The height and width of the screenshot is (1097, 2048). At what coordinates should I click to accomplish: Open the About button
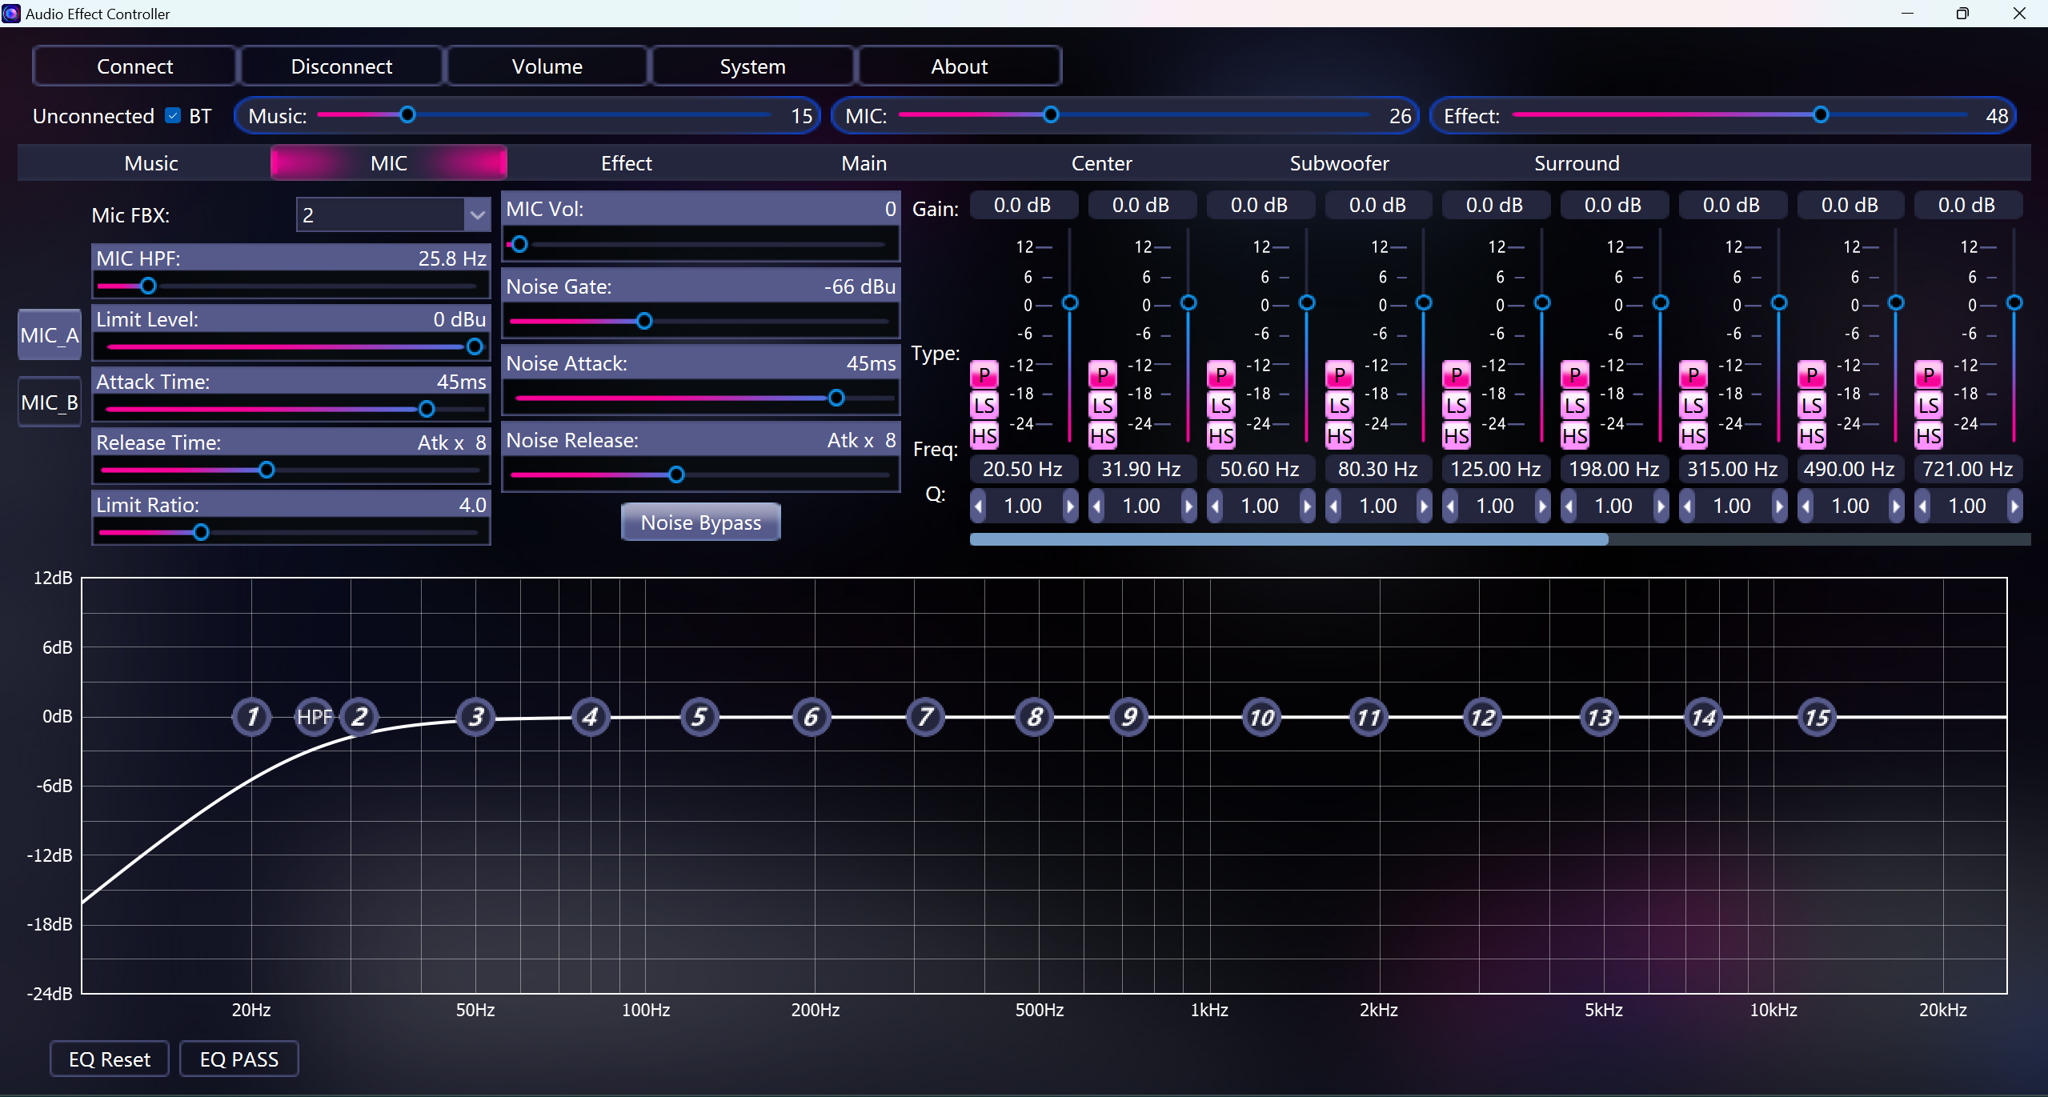(x=959, y=66)
